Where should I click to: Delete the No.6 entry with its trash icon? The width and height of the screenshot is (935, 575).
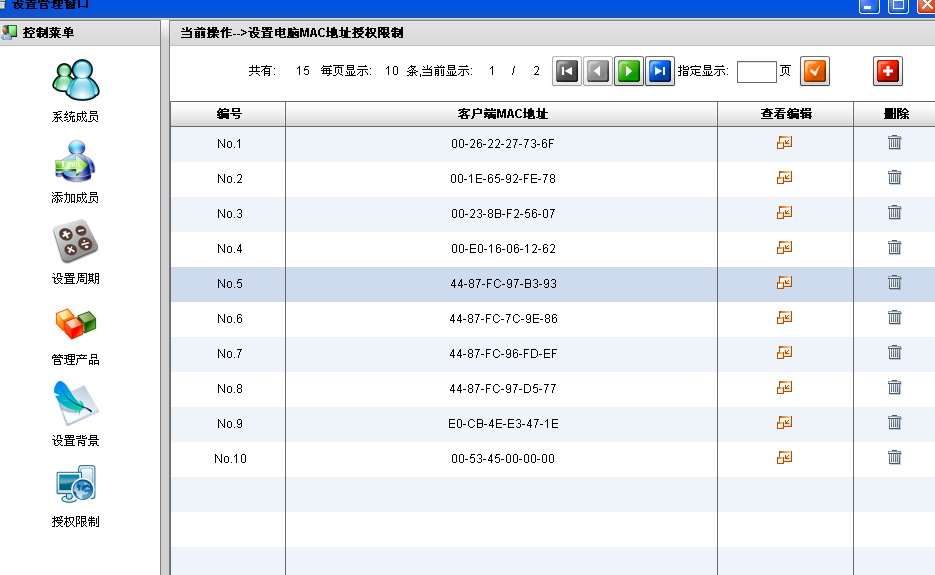point(894,317)
